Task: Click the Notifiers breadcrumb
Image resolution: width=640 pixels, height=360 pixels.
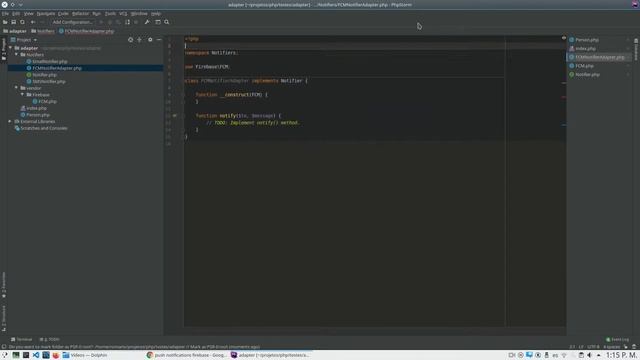Action: tap(43, 31)
